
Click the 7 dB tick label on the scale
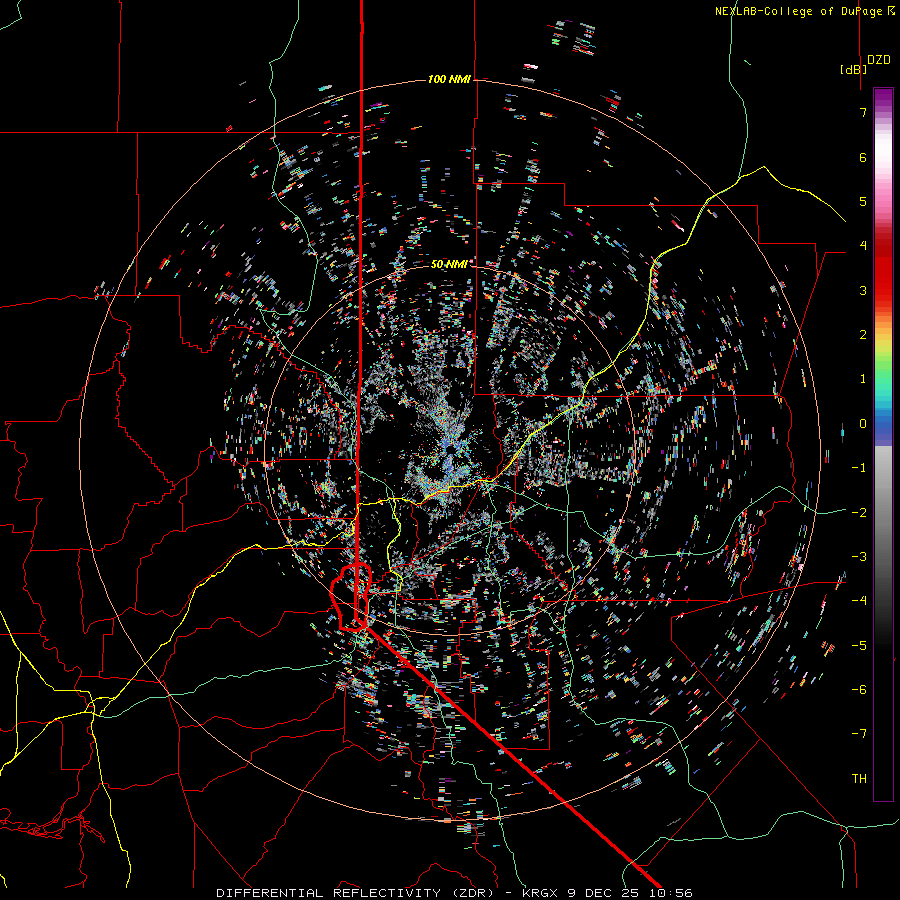pyautogui.click(x=863, y=112)
